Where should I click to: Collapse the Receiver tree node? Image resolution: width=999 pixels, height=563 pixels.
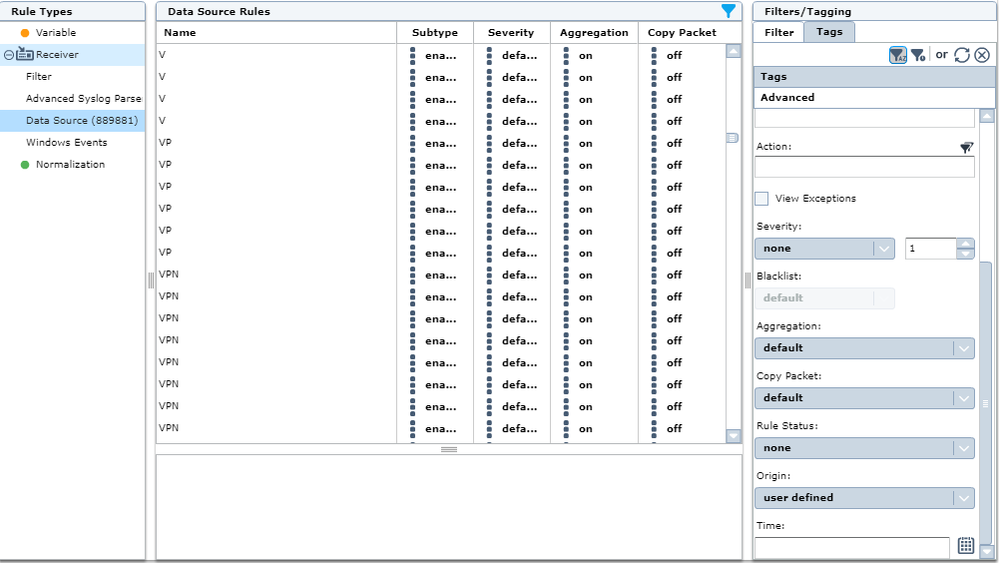pos(9,55)
